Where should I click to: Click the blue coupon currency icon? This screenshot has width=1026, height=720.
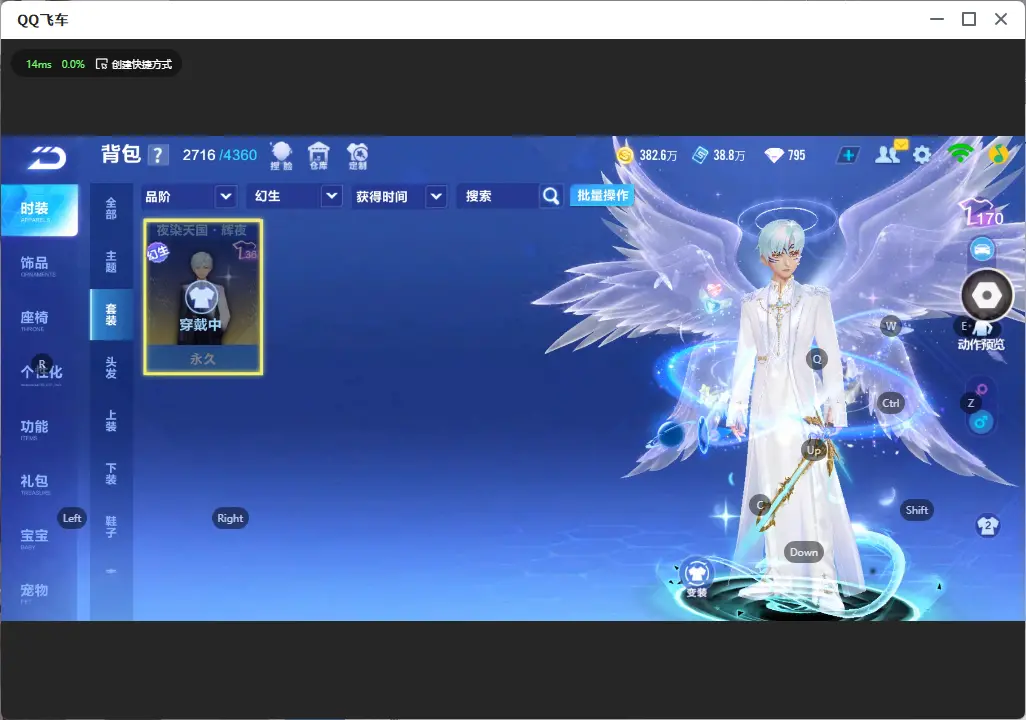click(700, 155)
